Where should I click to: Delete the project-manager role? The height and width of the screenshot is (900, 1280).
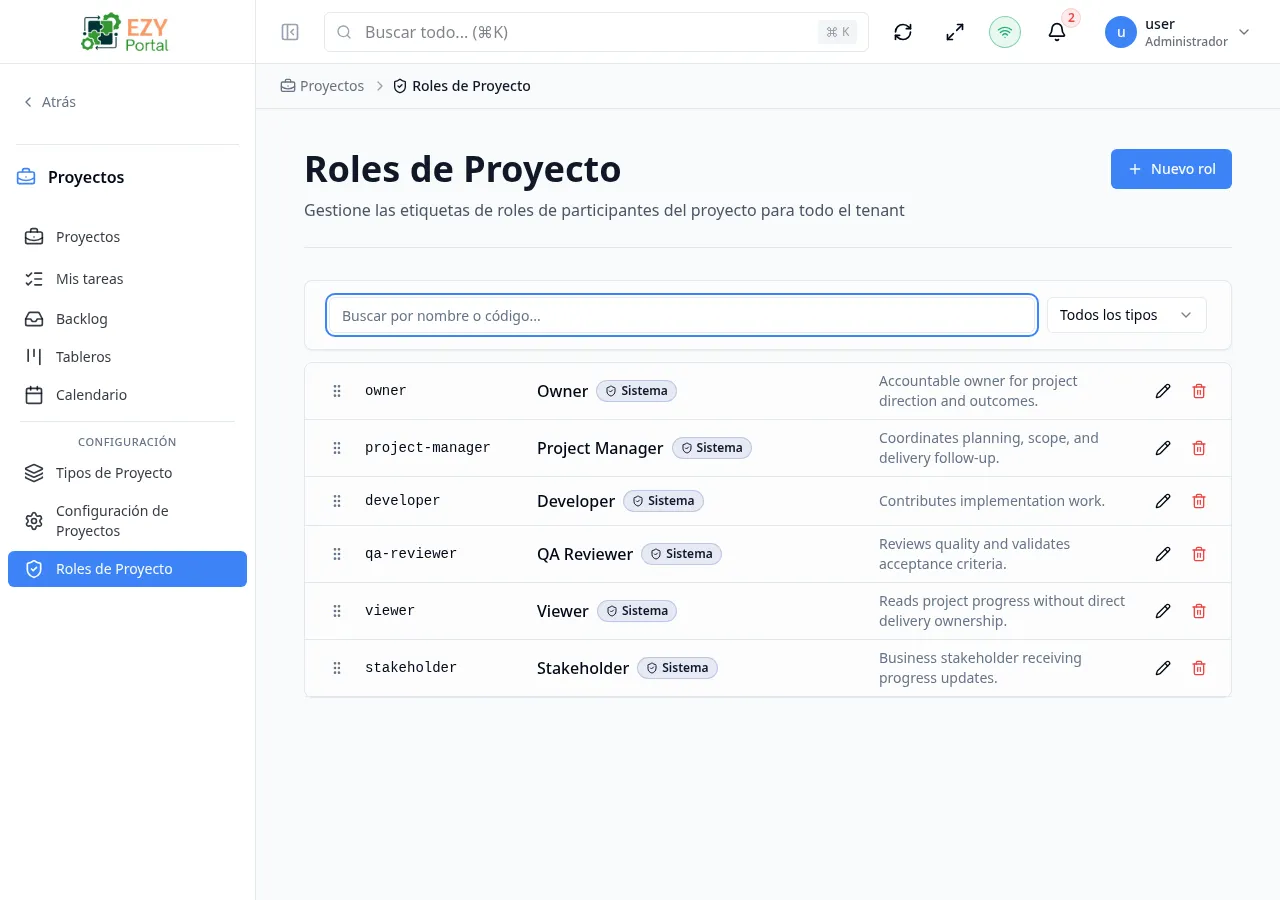1199,448
